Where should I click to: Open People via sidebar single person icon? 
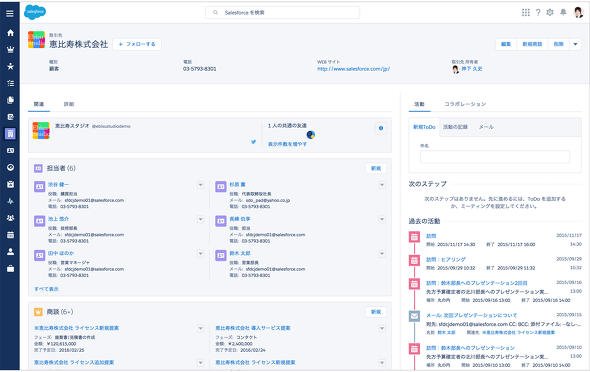tap(10, 252)
